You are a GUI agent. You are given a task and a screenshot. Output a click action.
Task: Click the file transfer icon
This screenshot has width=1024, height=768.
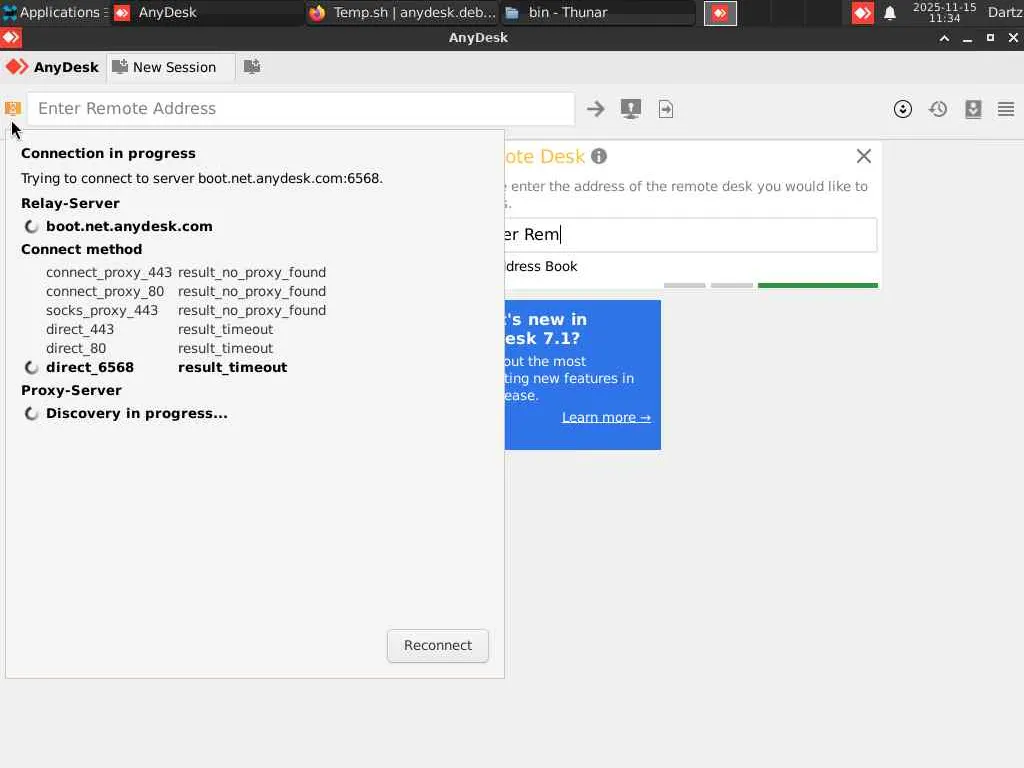665,109
